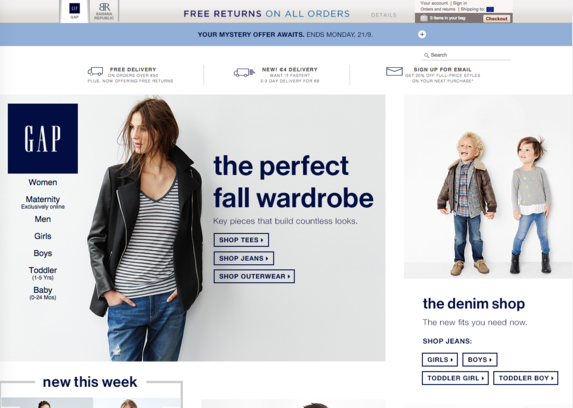
Task: Click the free delivery van icon
Action: [95, 71]
